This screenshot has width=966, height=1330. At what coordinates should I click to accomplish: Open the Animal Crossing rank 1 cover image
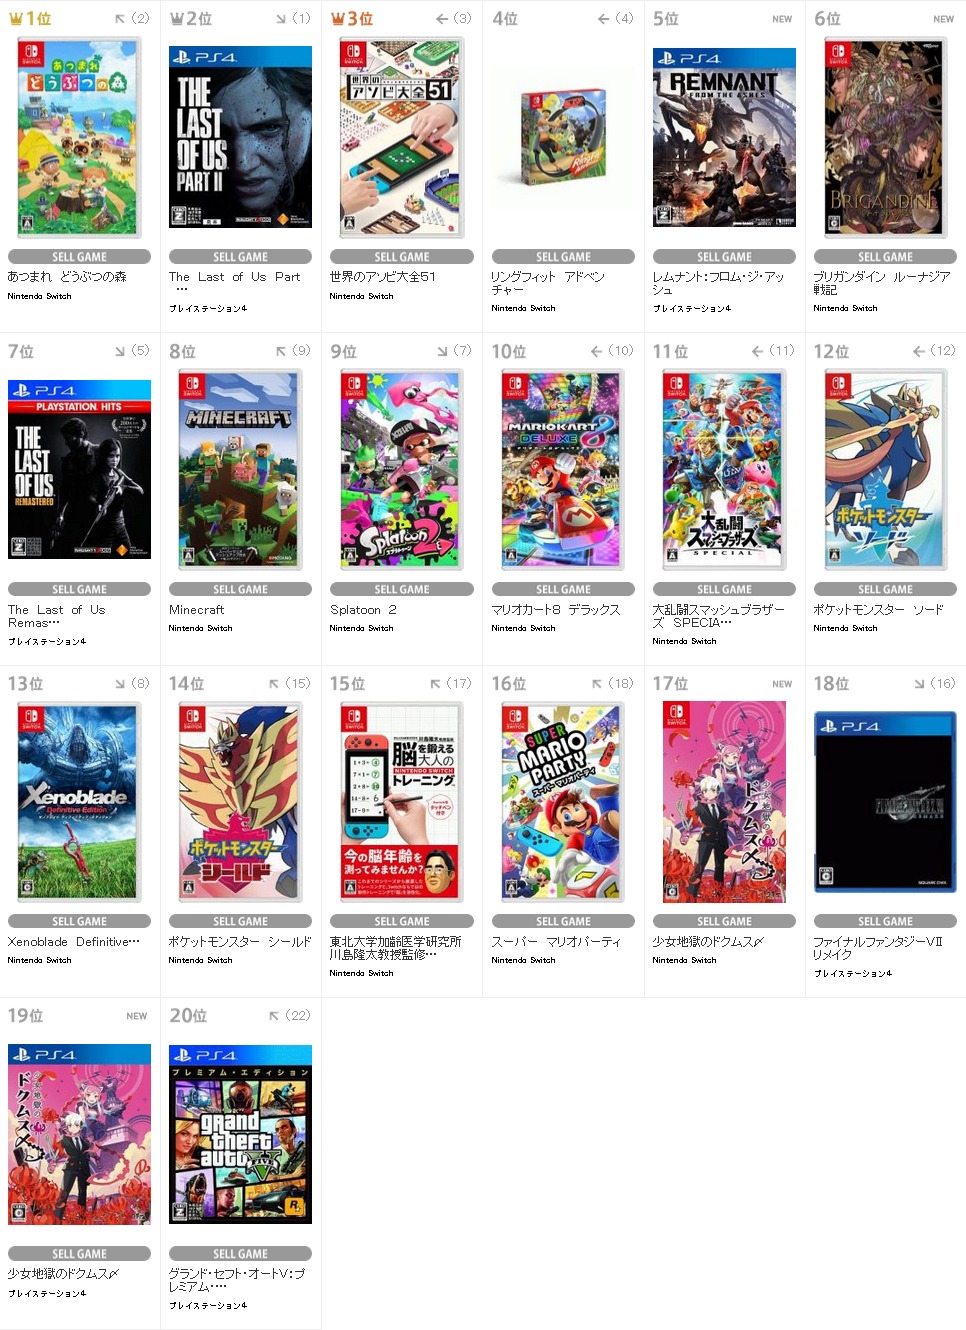pyautogui.click(x=79, y=138)
